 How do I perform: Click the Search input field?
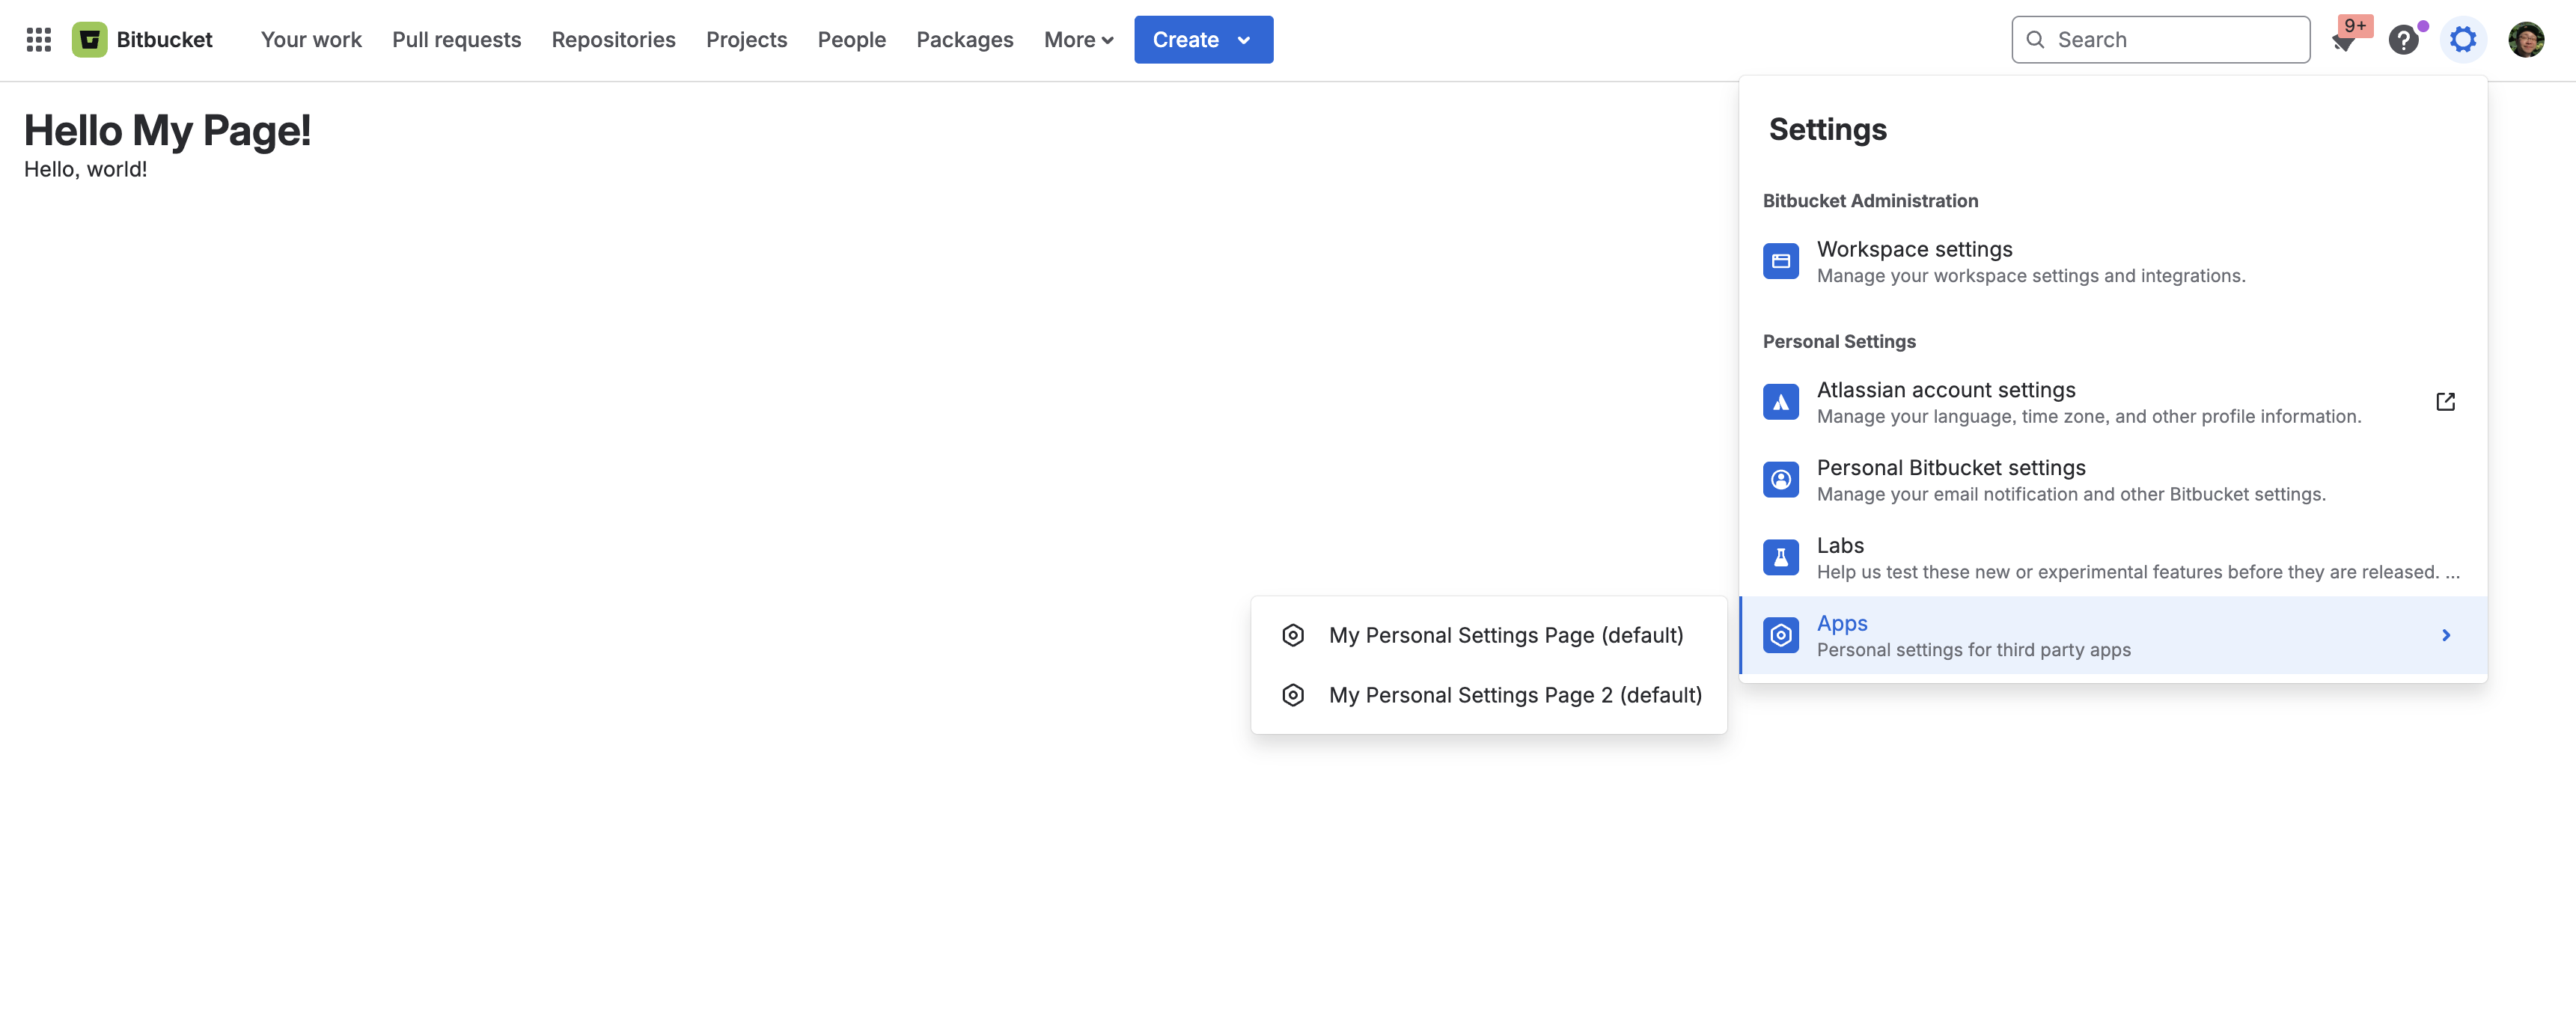2160,39
